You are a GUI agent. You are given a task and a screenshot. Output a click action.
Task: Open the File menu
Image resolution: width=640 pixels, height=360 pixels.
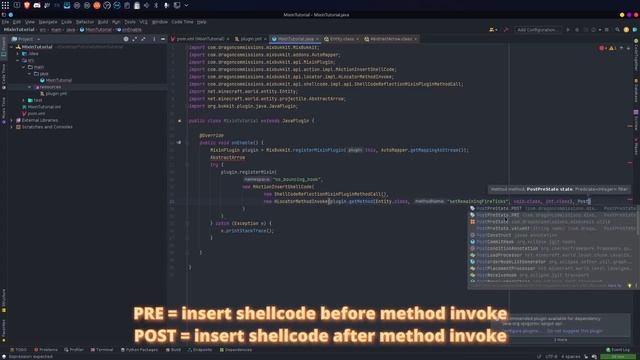(5, 22)
